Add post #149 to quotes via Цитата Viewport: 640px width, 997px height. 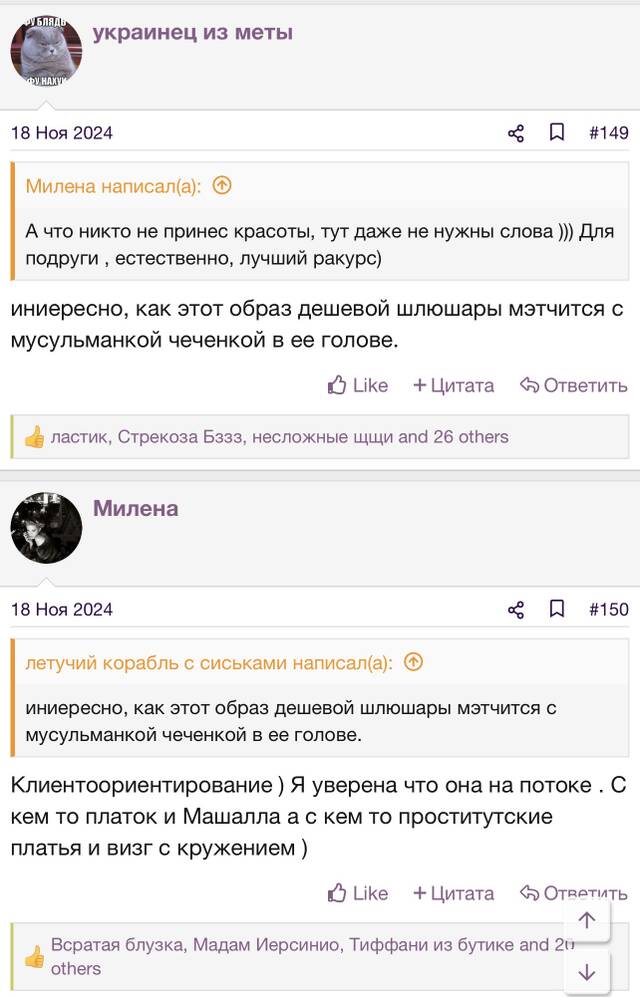point(453,385)
